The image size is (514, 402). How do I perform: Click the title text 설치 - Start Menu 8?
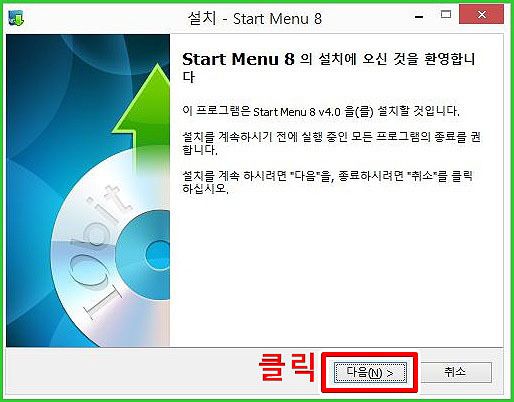tap(255, 18)
